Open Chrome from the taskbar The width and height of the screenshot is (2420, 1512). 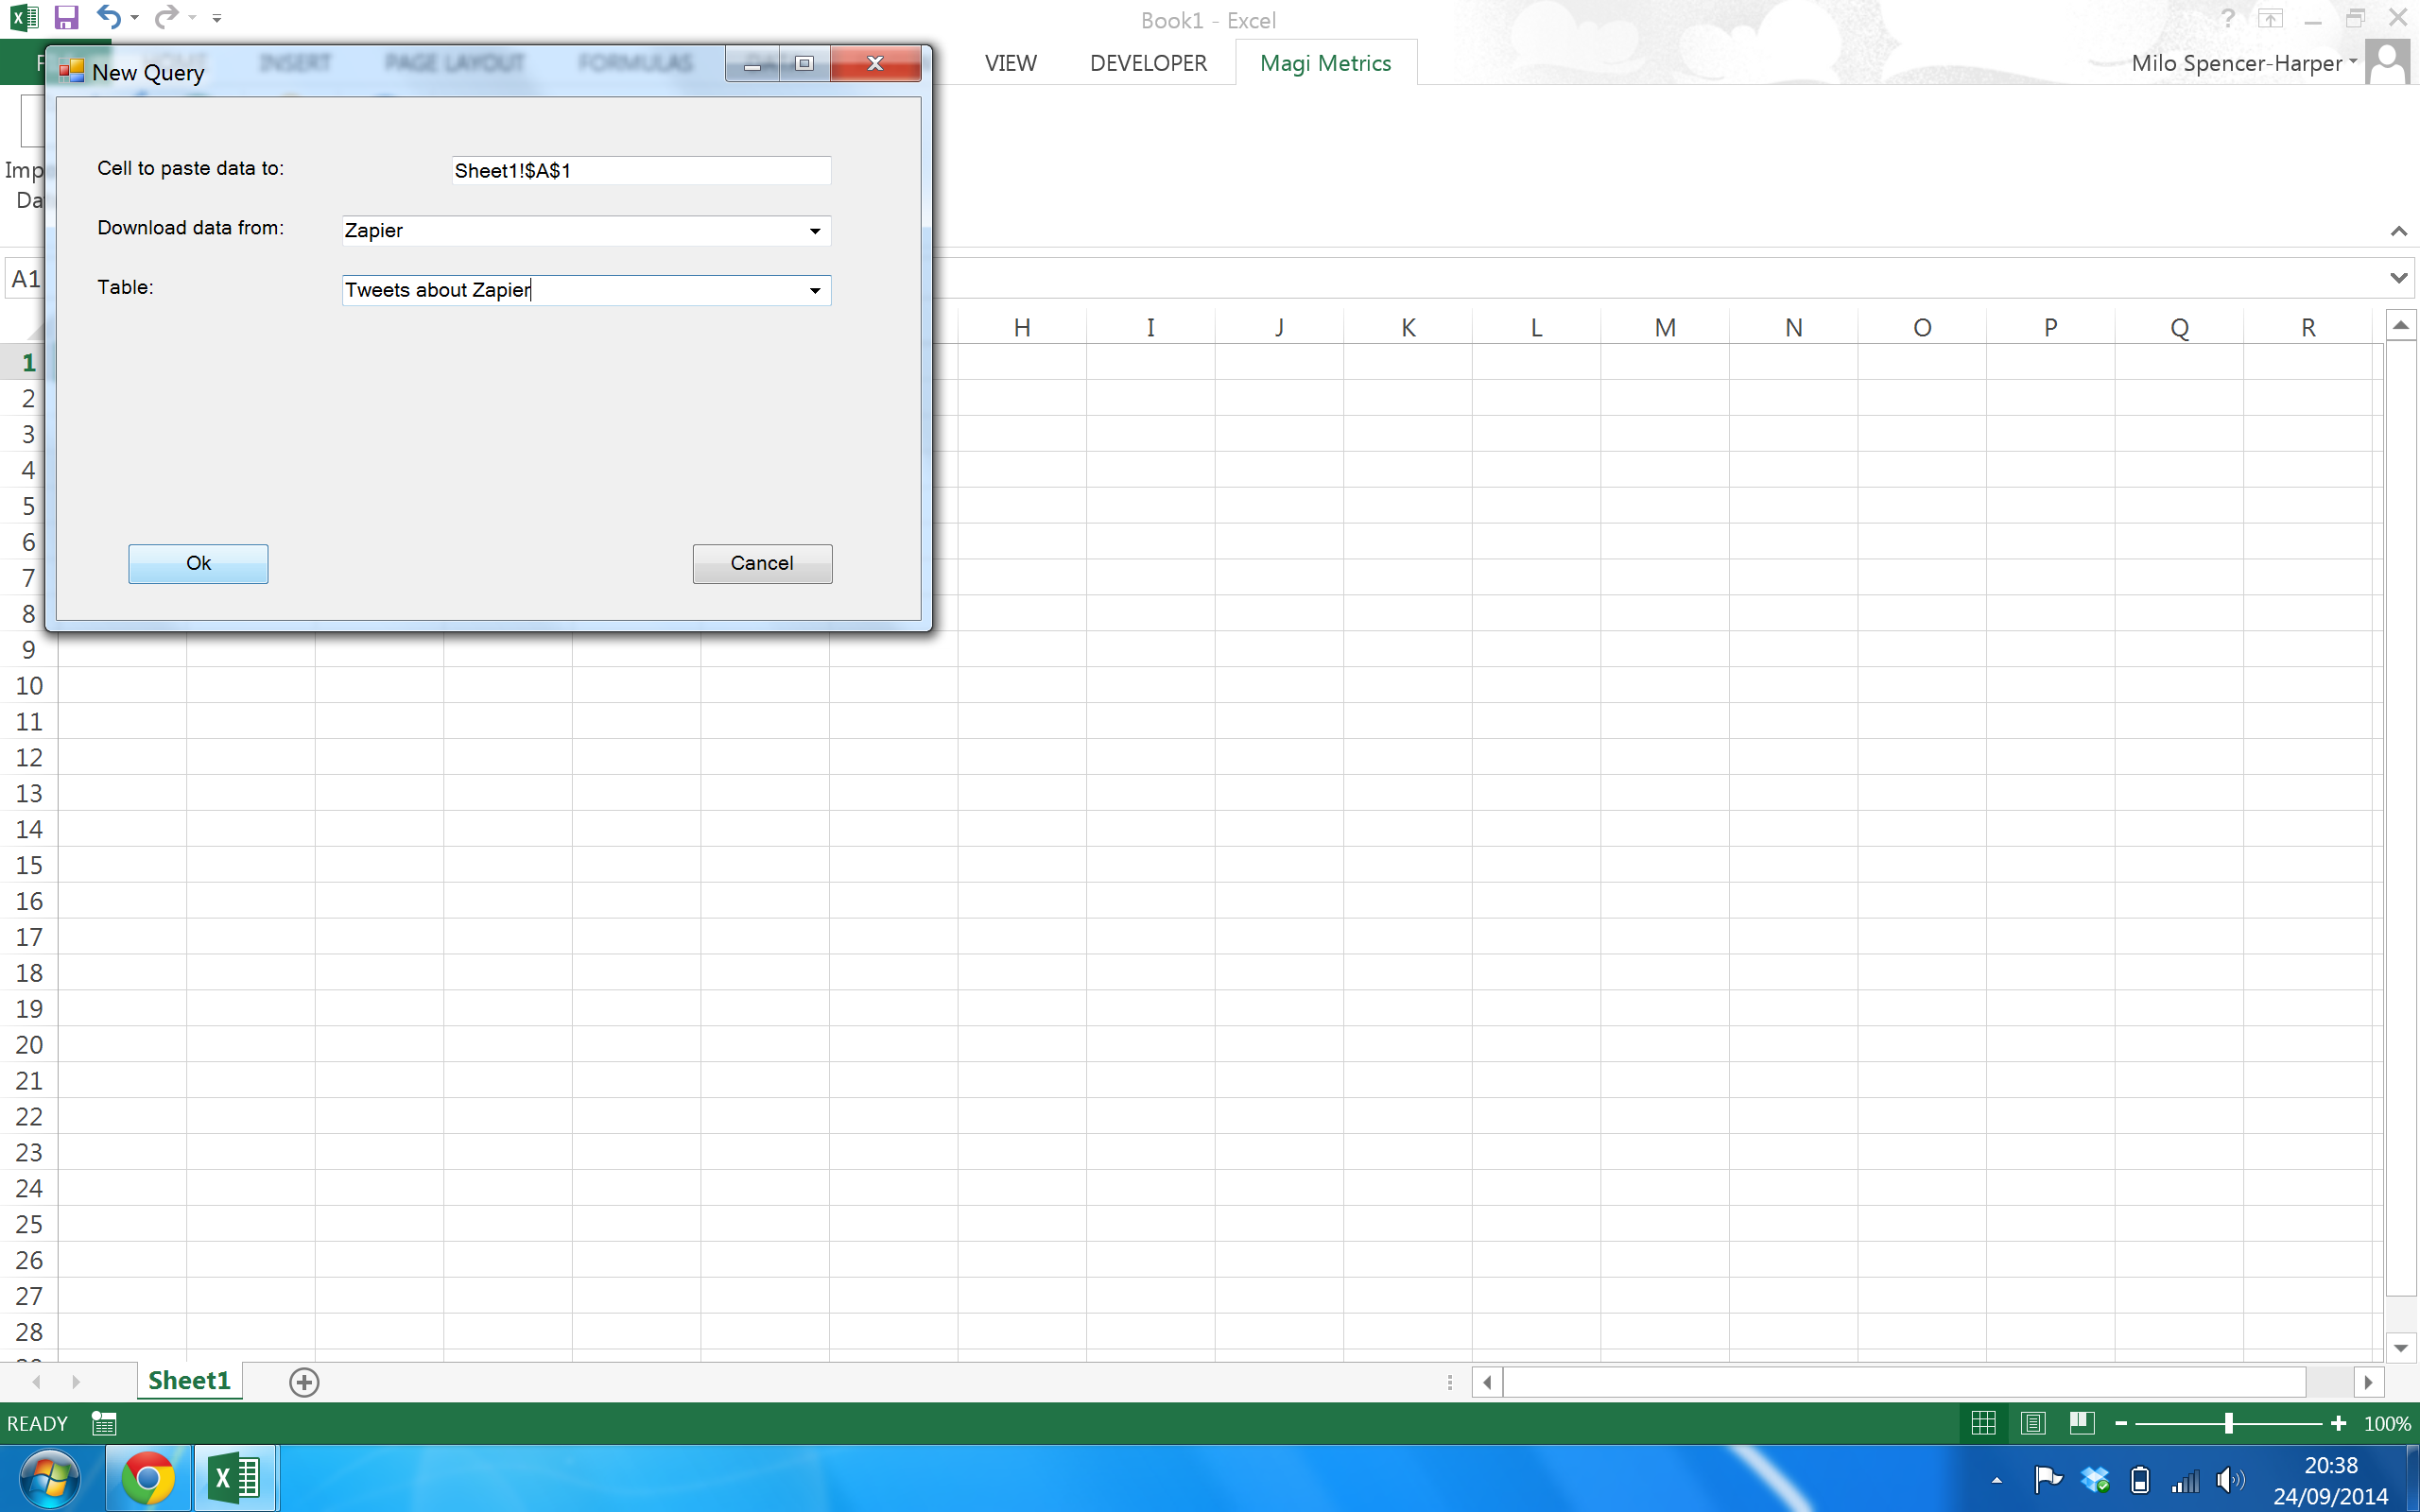148,1478
